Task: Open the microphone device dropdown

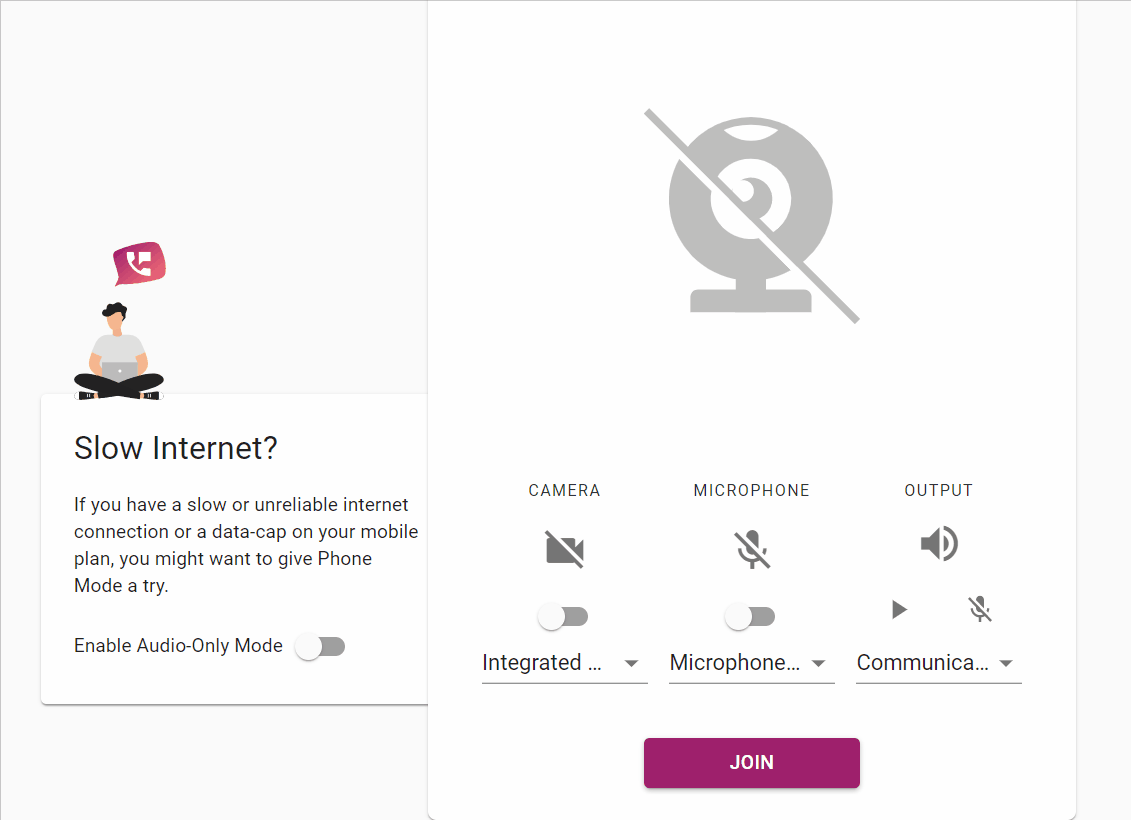Action: [x=818, y=663]
